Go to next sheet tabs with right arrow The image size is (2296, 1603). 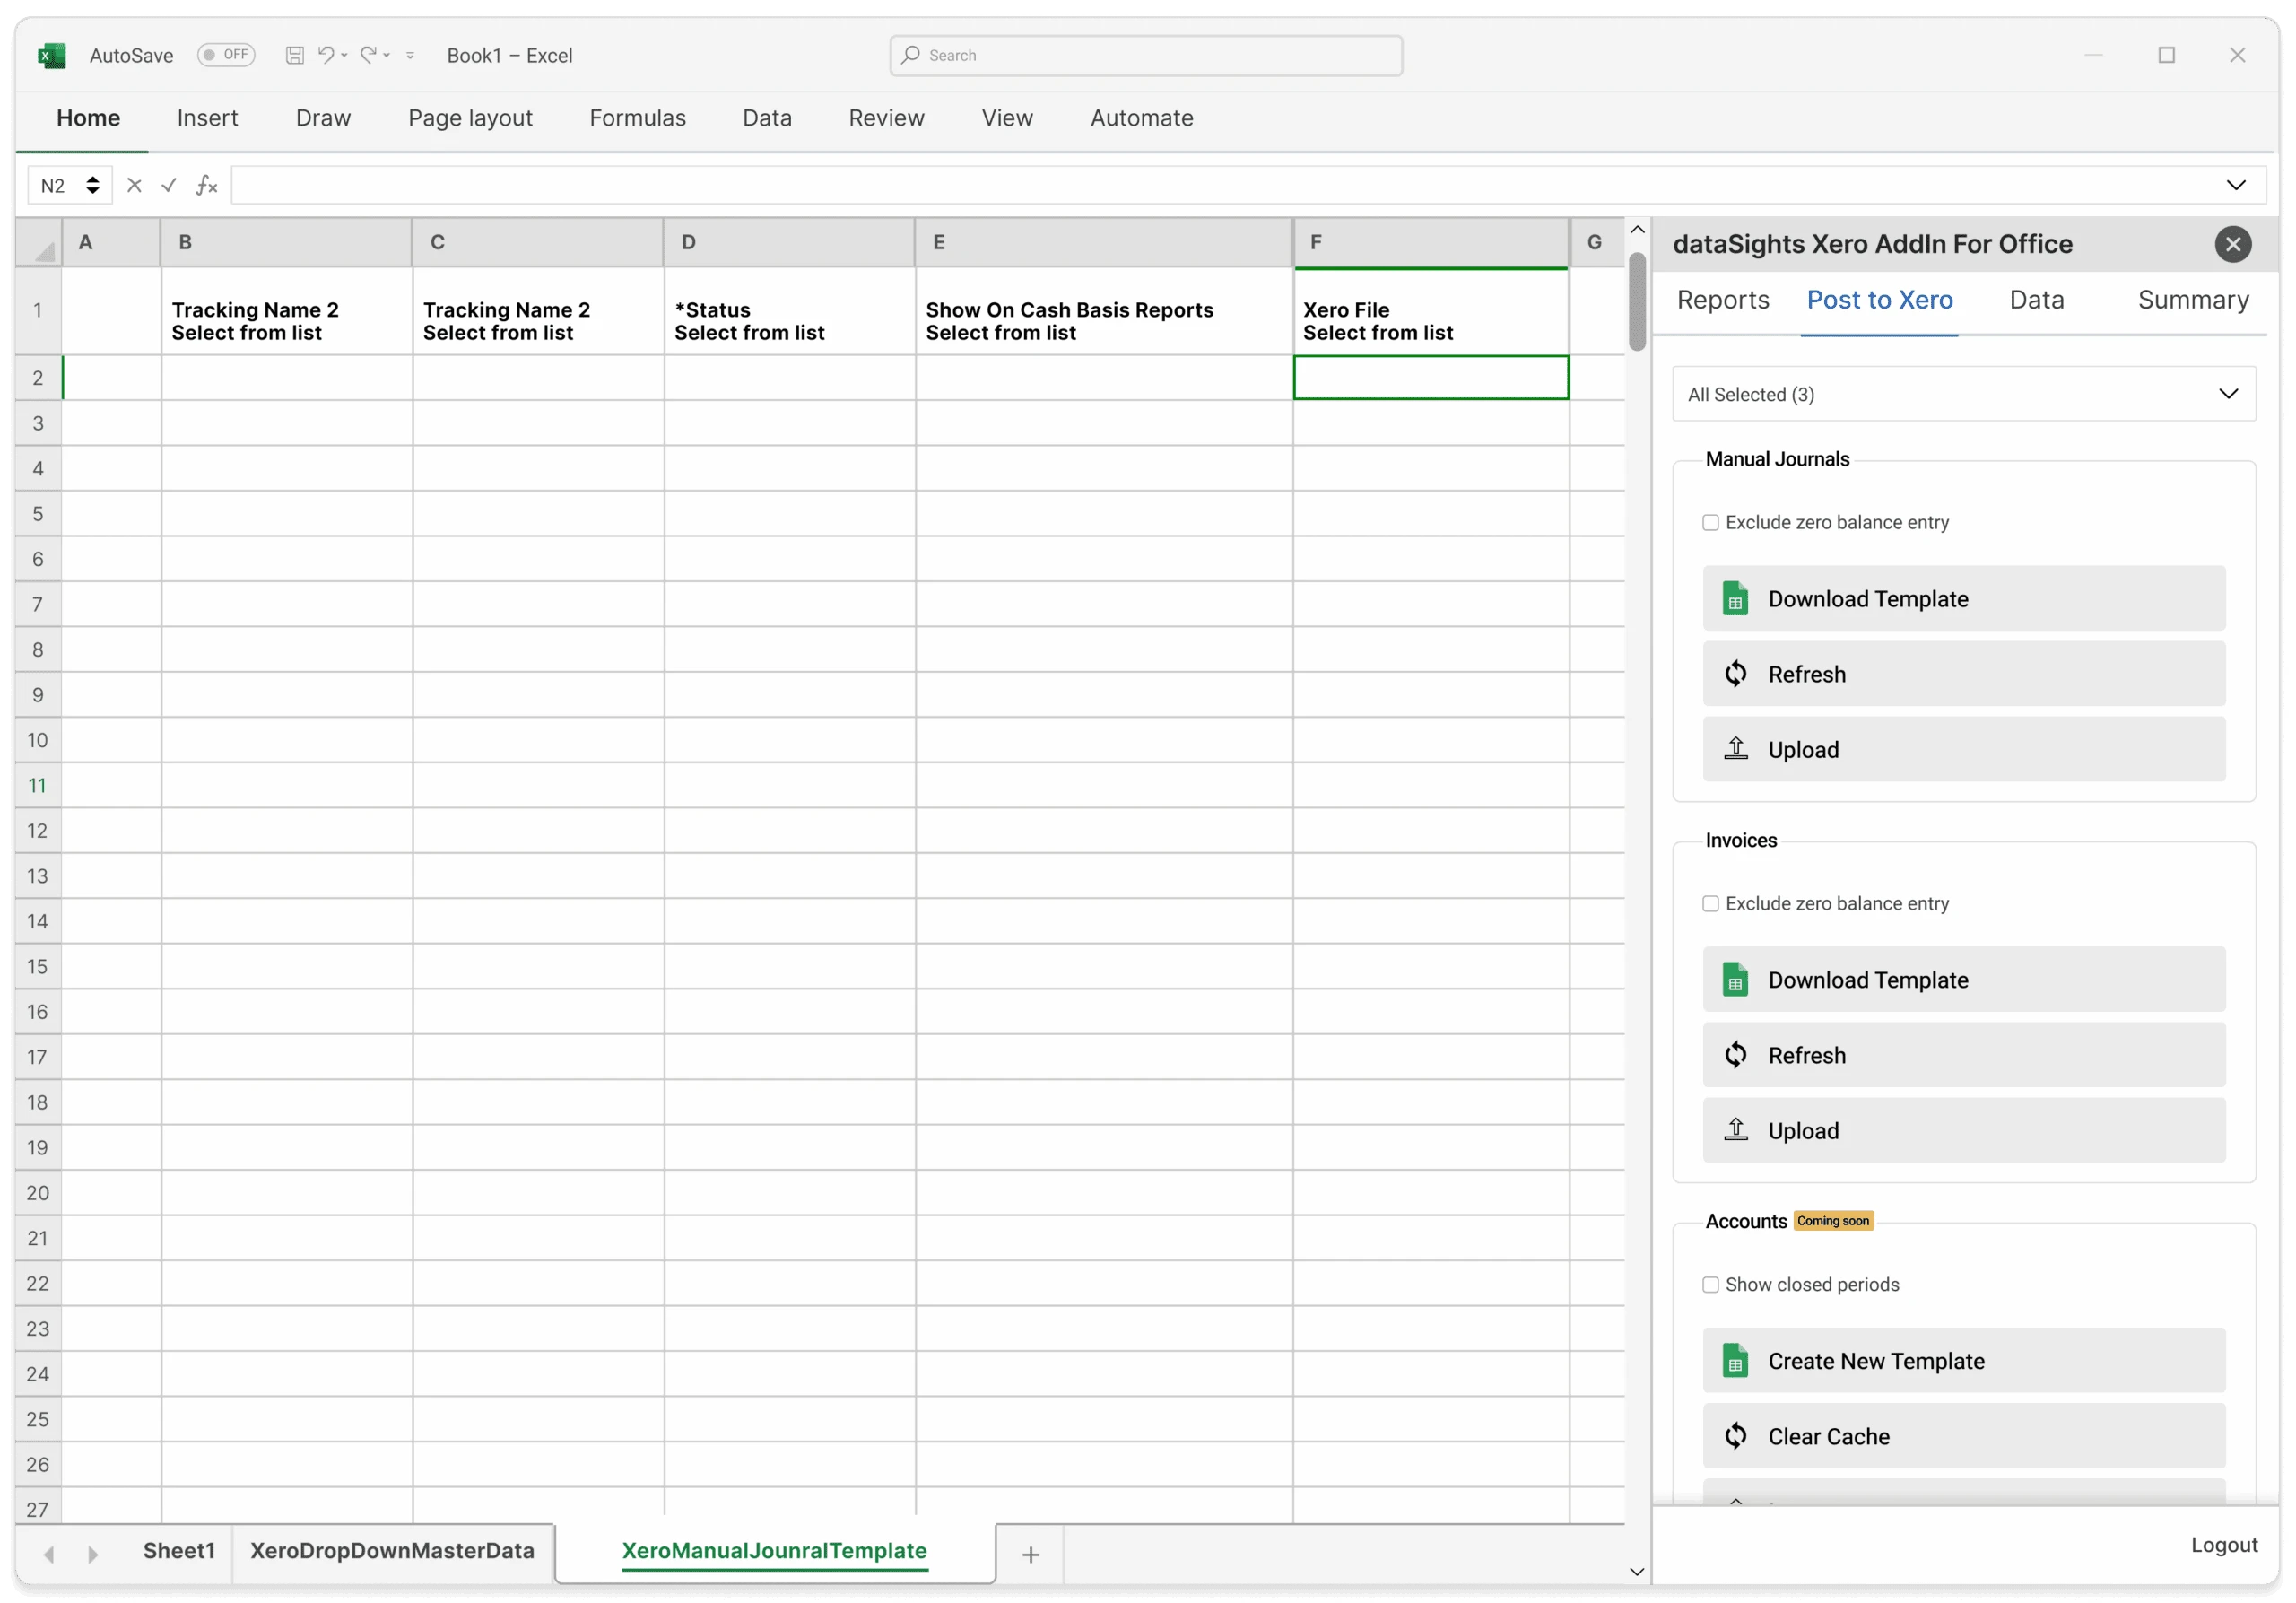tap(93, 1553)
